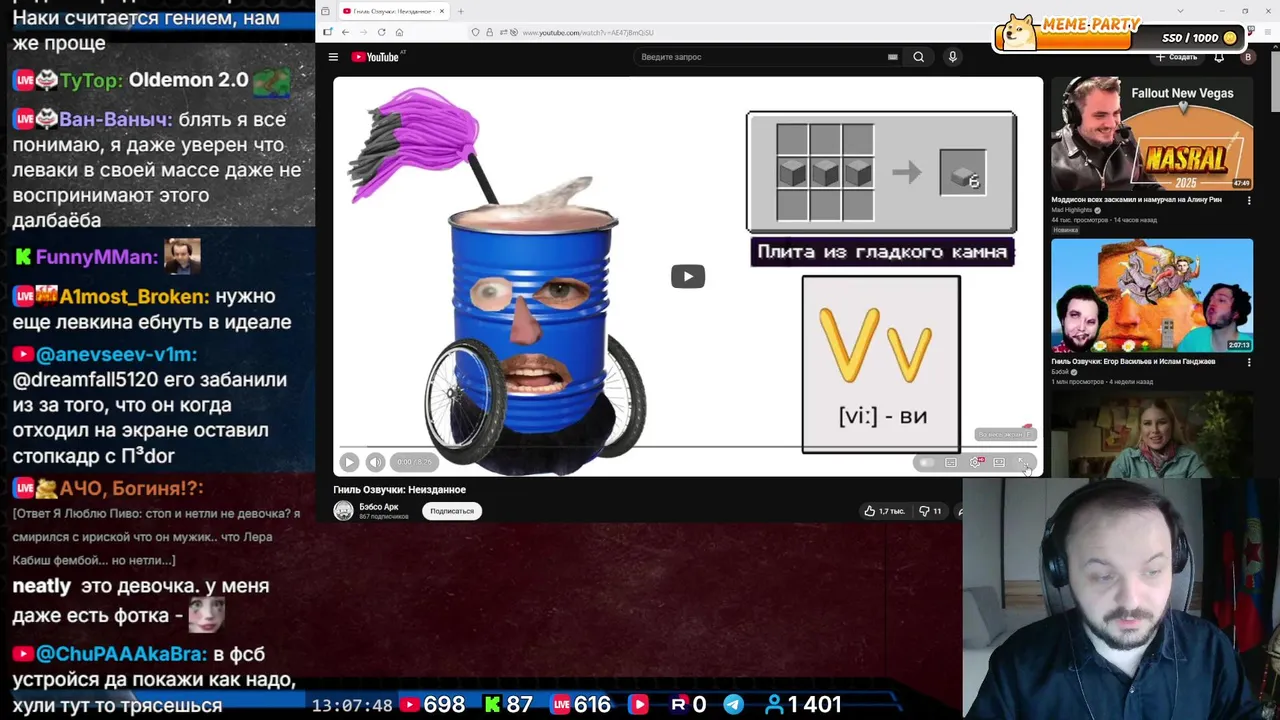Click the search magnifier button
The height and width of the screenshot is (720, 1280).
pyautogui.click(x=918, y=57)
